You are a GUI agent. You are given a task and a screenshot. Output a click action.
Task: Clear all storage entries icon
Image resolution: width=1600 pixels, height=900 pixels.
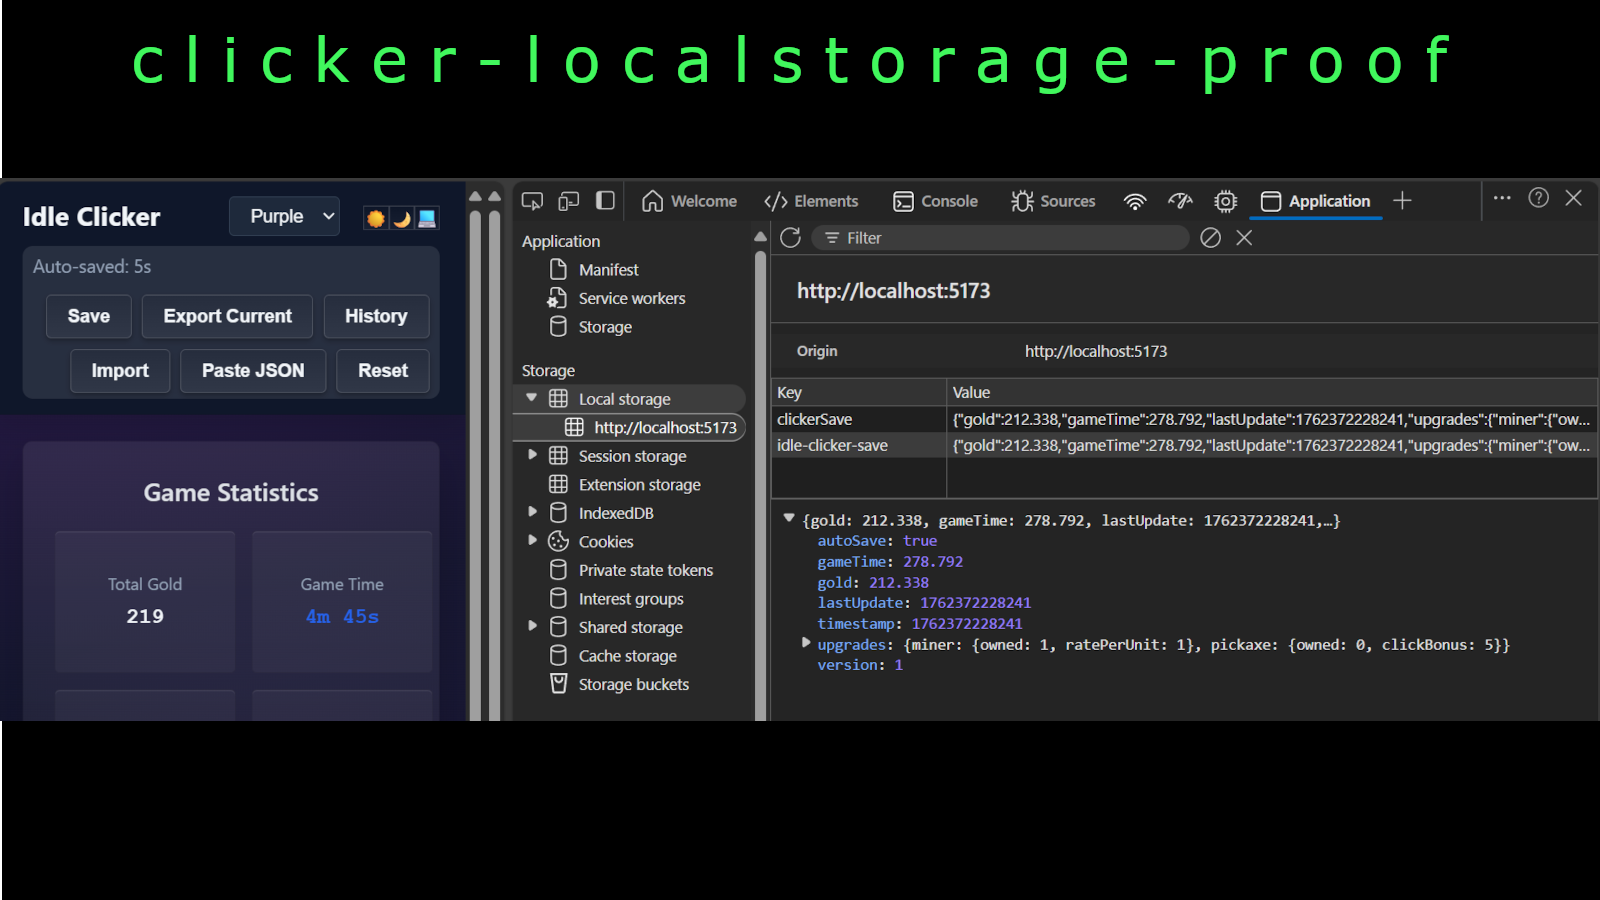tap(1210, 238)
